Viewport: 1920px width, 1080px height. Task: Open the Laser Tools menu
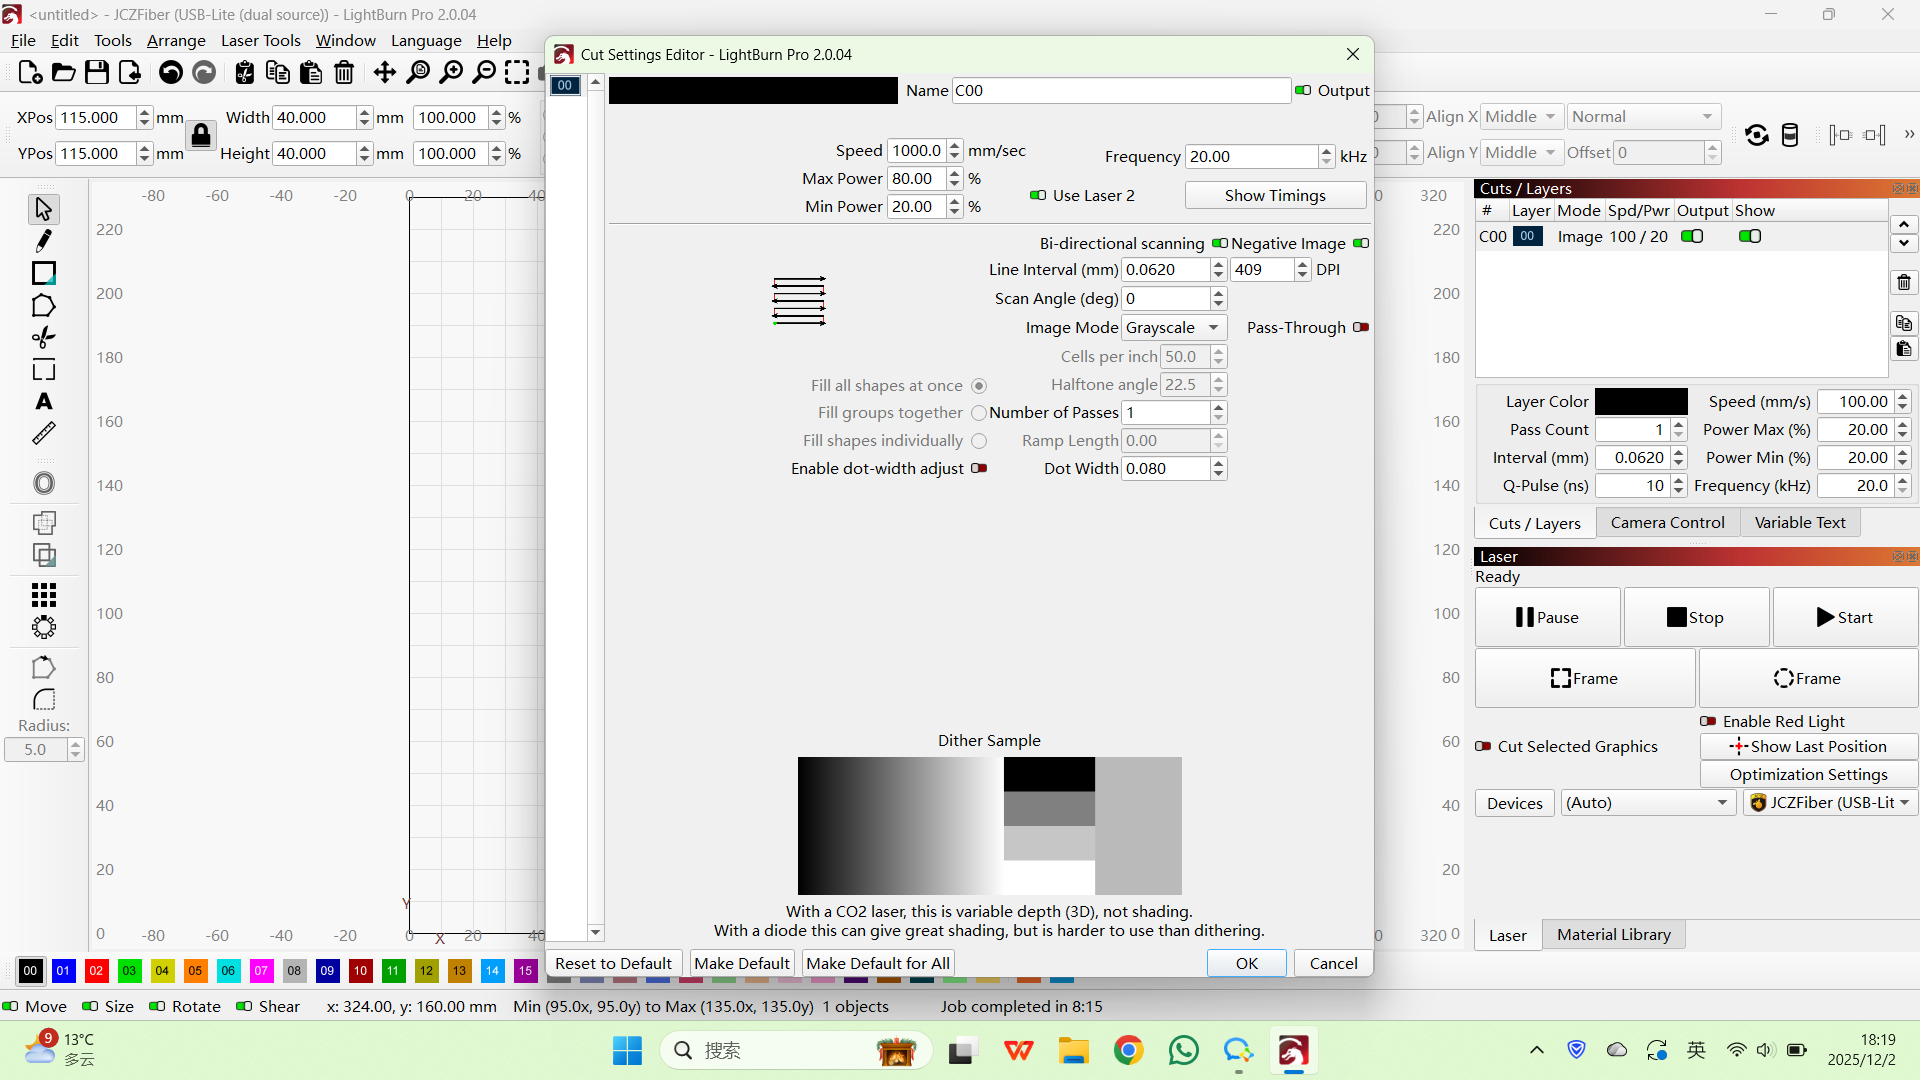click(x=260, y=40)
